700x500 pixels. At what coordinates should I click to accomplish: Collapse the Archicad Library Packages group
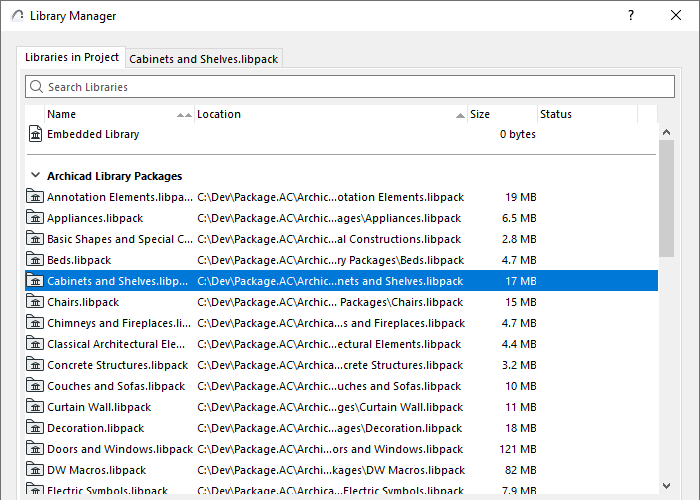[x=35, y=176]
